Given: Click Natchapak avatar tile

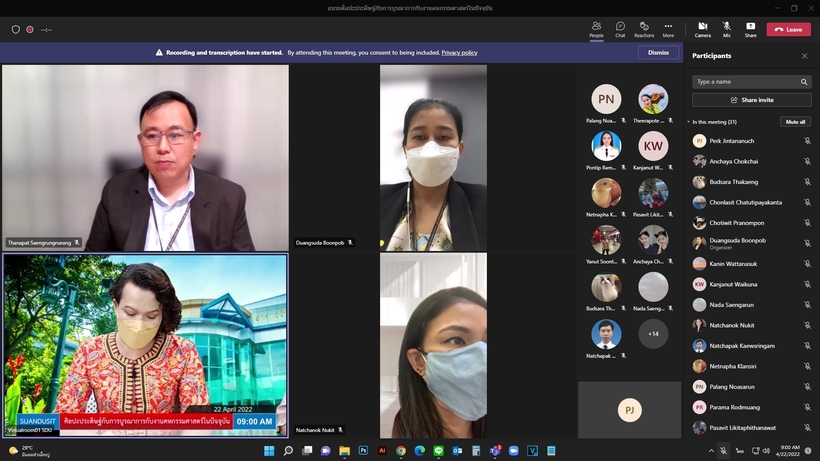Looking at the screenshot, I should pyautogui.click(x=606, y=334).
